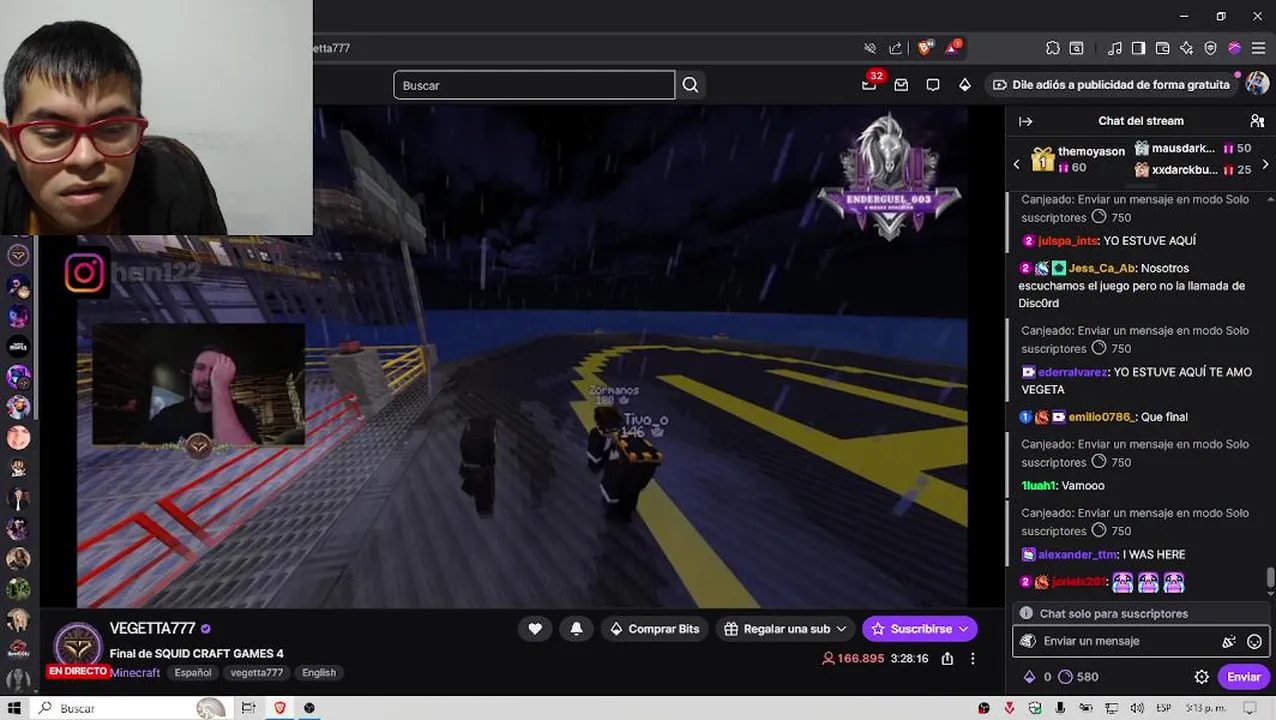The image size is (1276, 720).
Task: Open the Bits balance diamond at chat bottom
Action: point(1029,677)
